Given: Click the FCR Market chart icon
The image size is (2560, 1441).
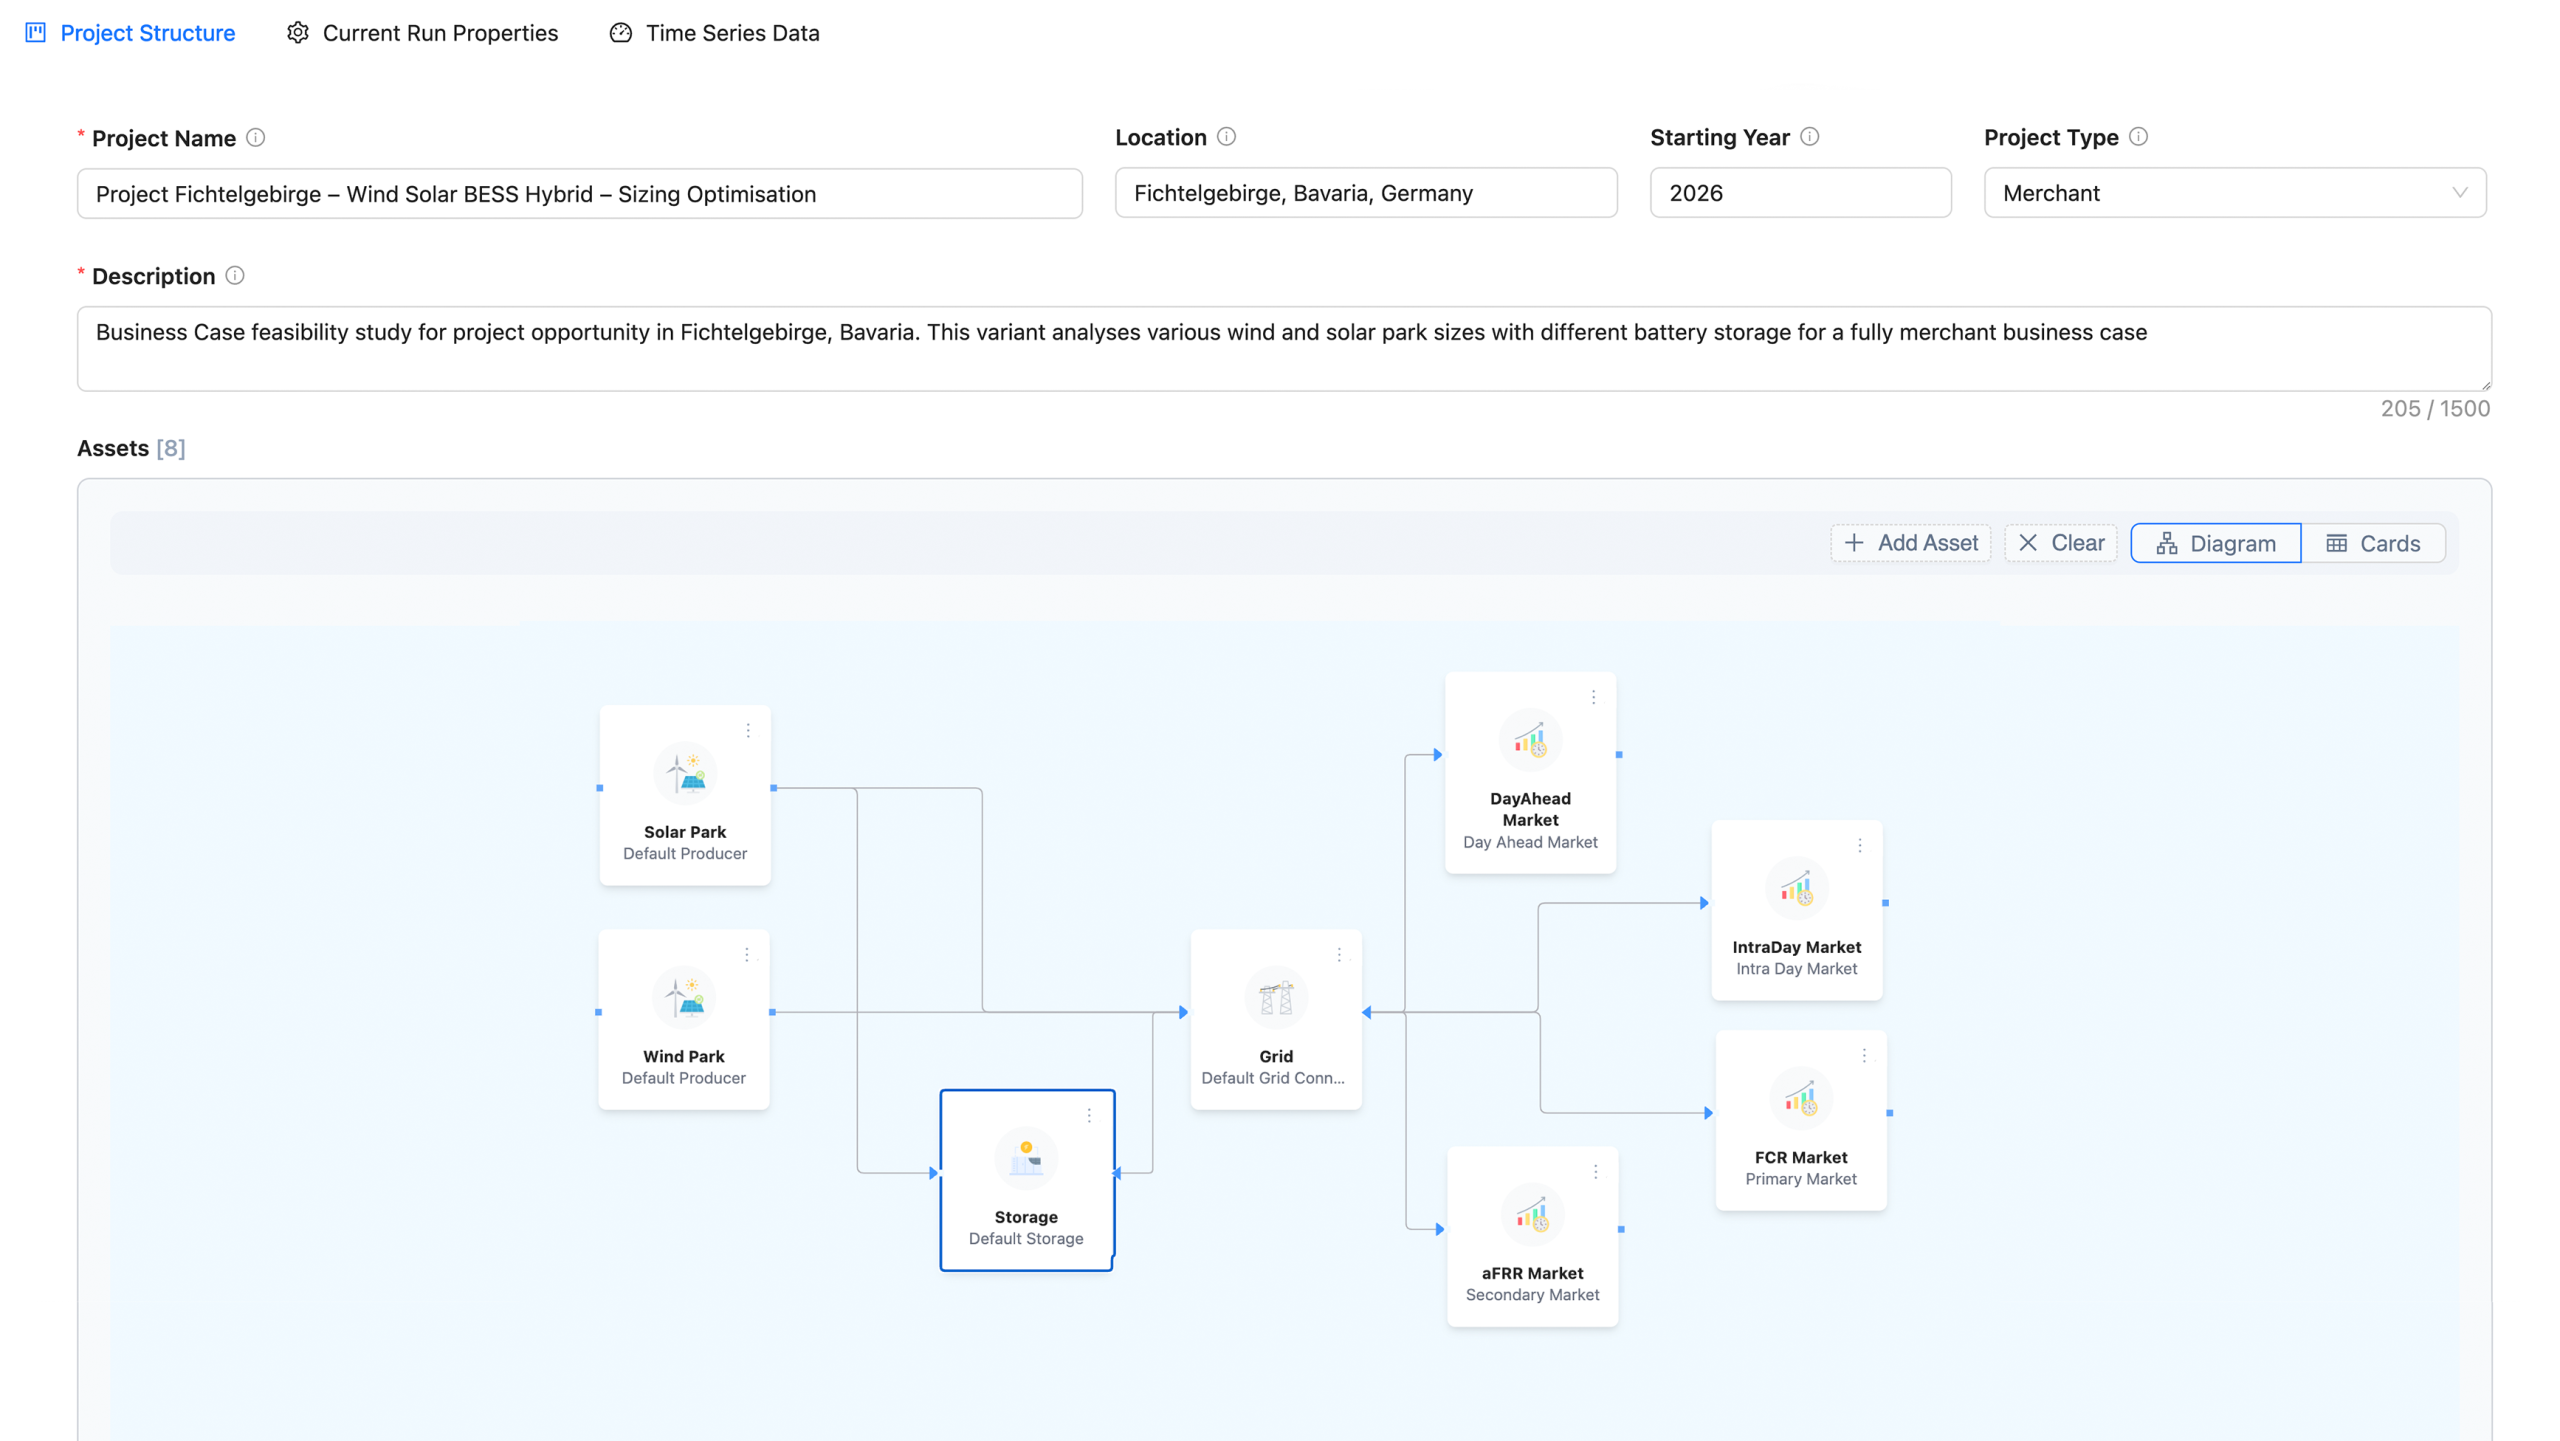Looking at the screenshot, I should click(1801, 1098).
